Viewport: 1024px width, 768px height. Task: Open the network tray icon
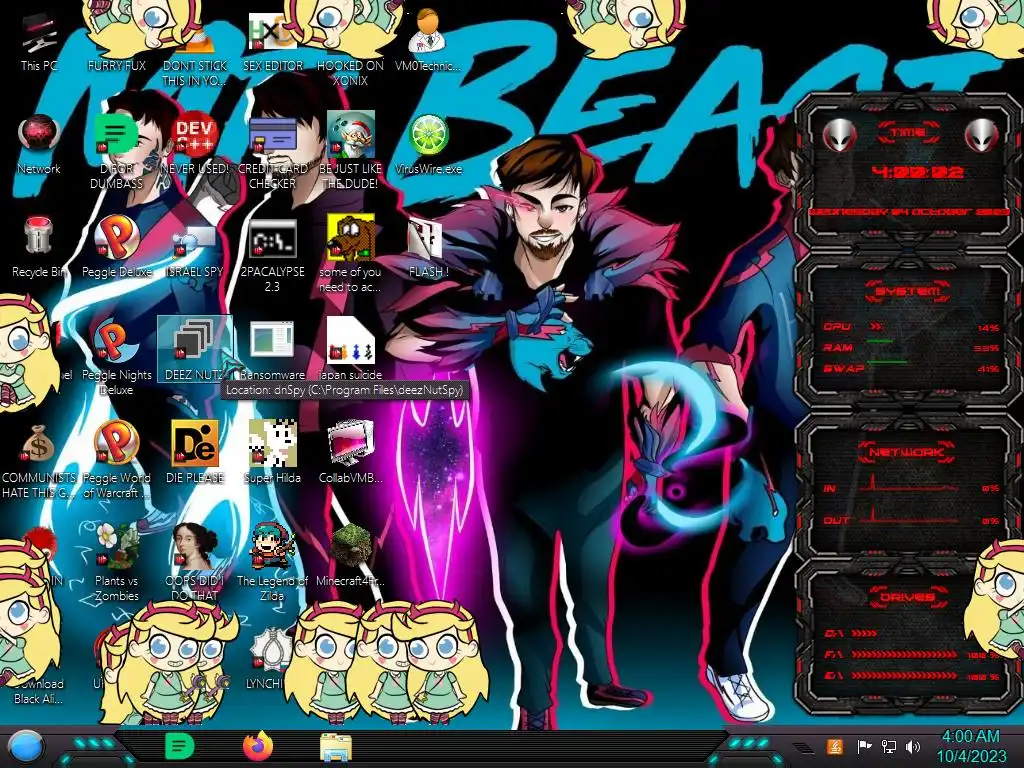click(888, 746)
